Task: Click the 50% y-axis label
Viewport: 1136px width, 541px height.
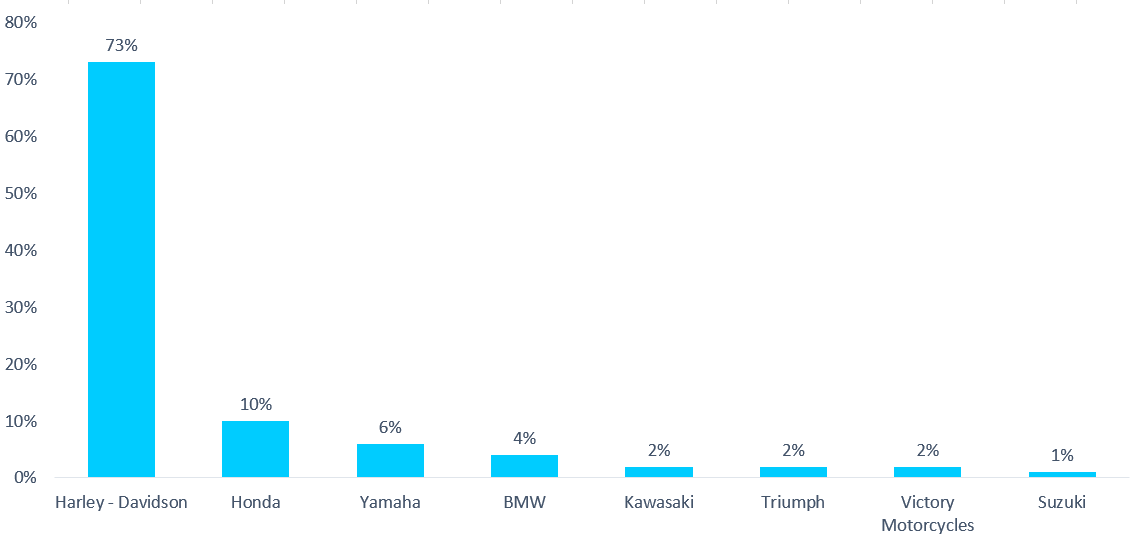Action: click(x=20, y=193)
